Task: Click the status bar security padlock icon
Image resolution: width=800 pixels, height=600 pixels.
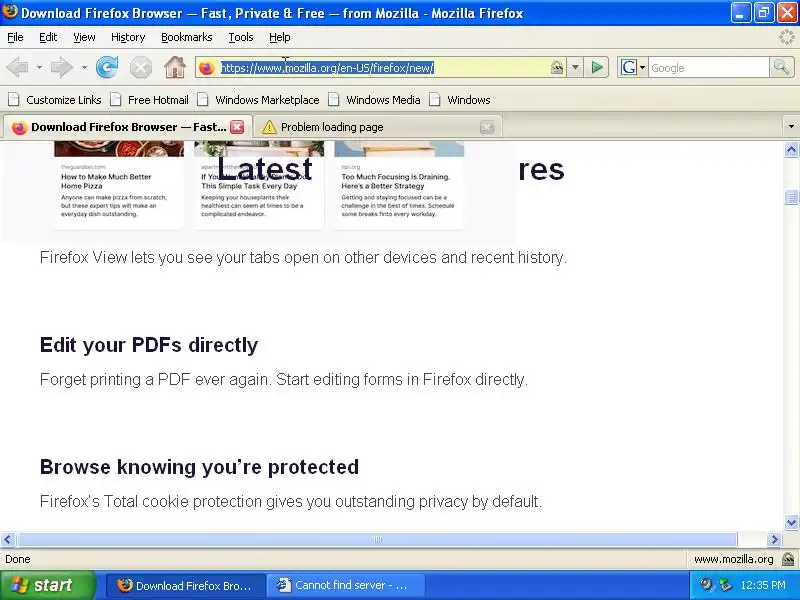Action: 788,559
